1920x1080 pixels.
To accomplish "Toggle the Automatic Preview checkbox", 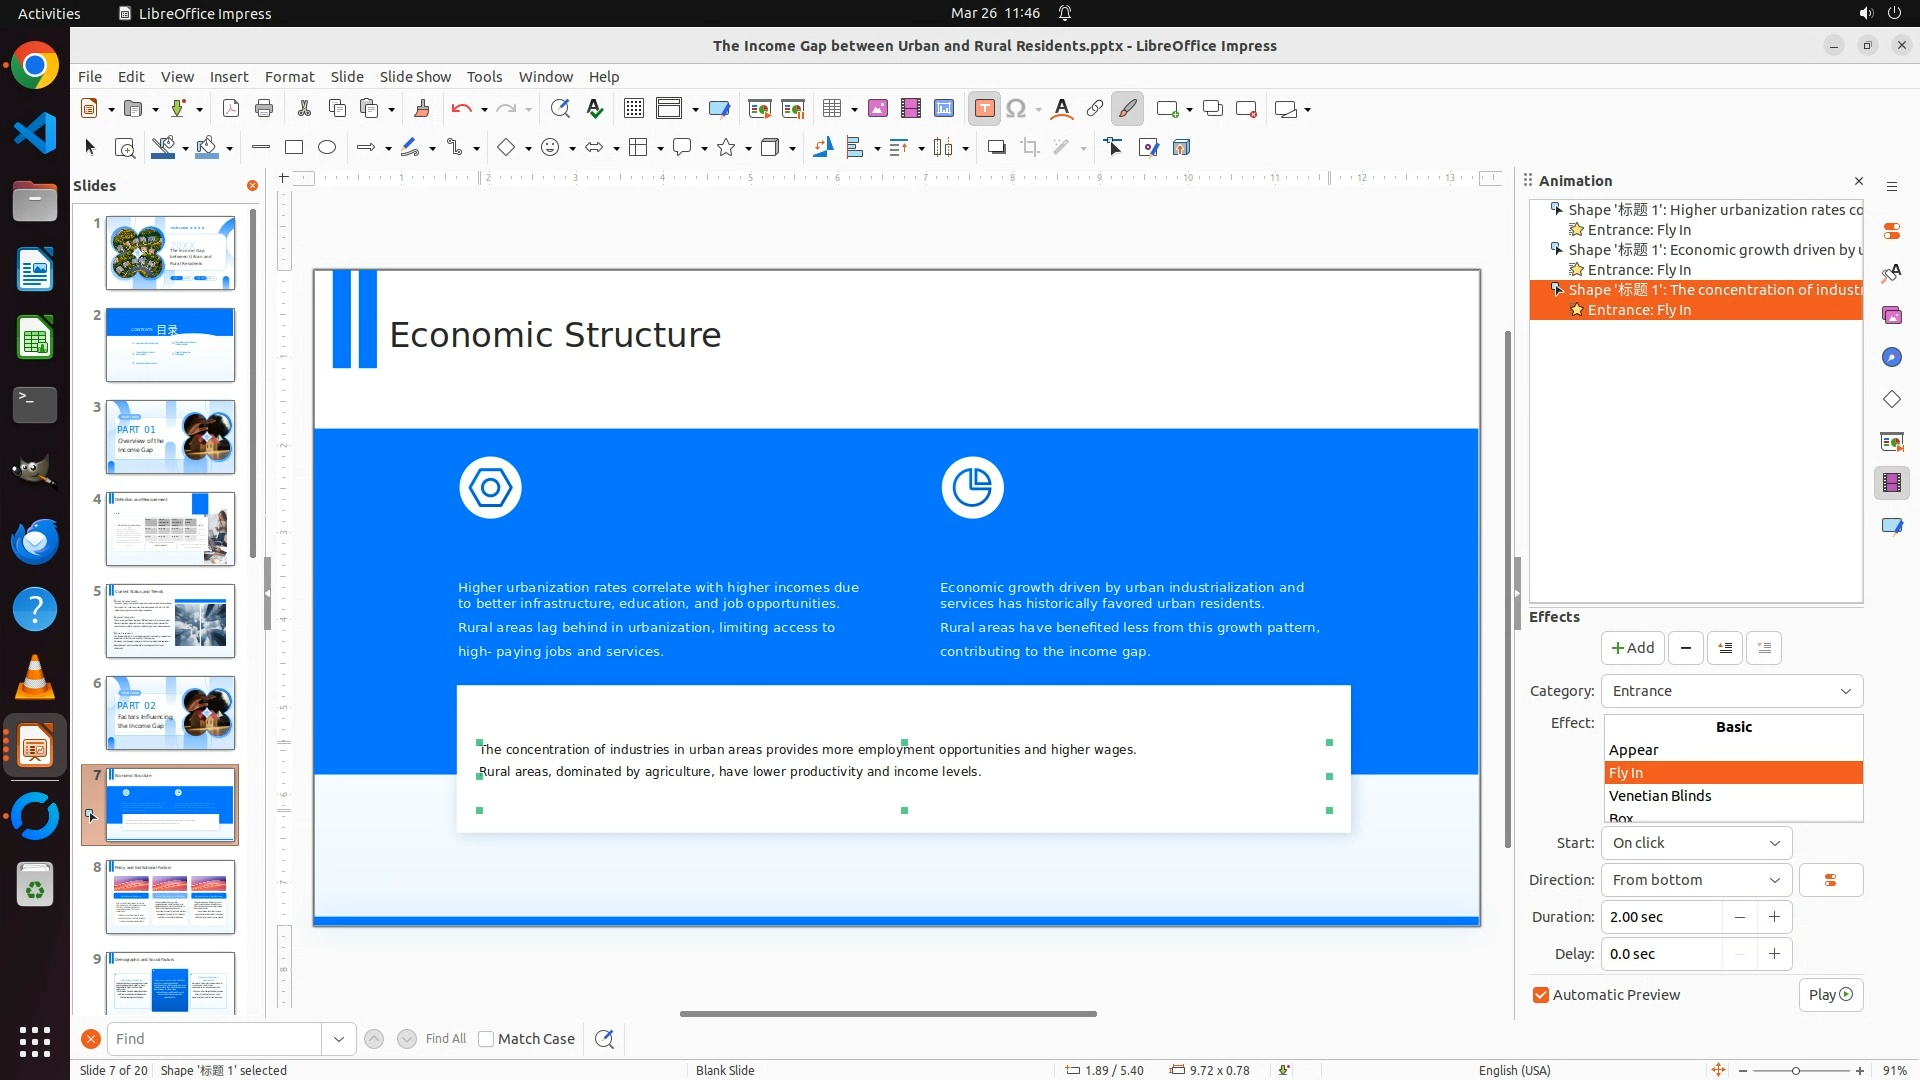I will click(1541, 995).
